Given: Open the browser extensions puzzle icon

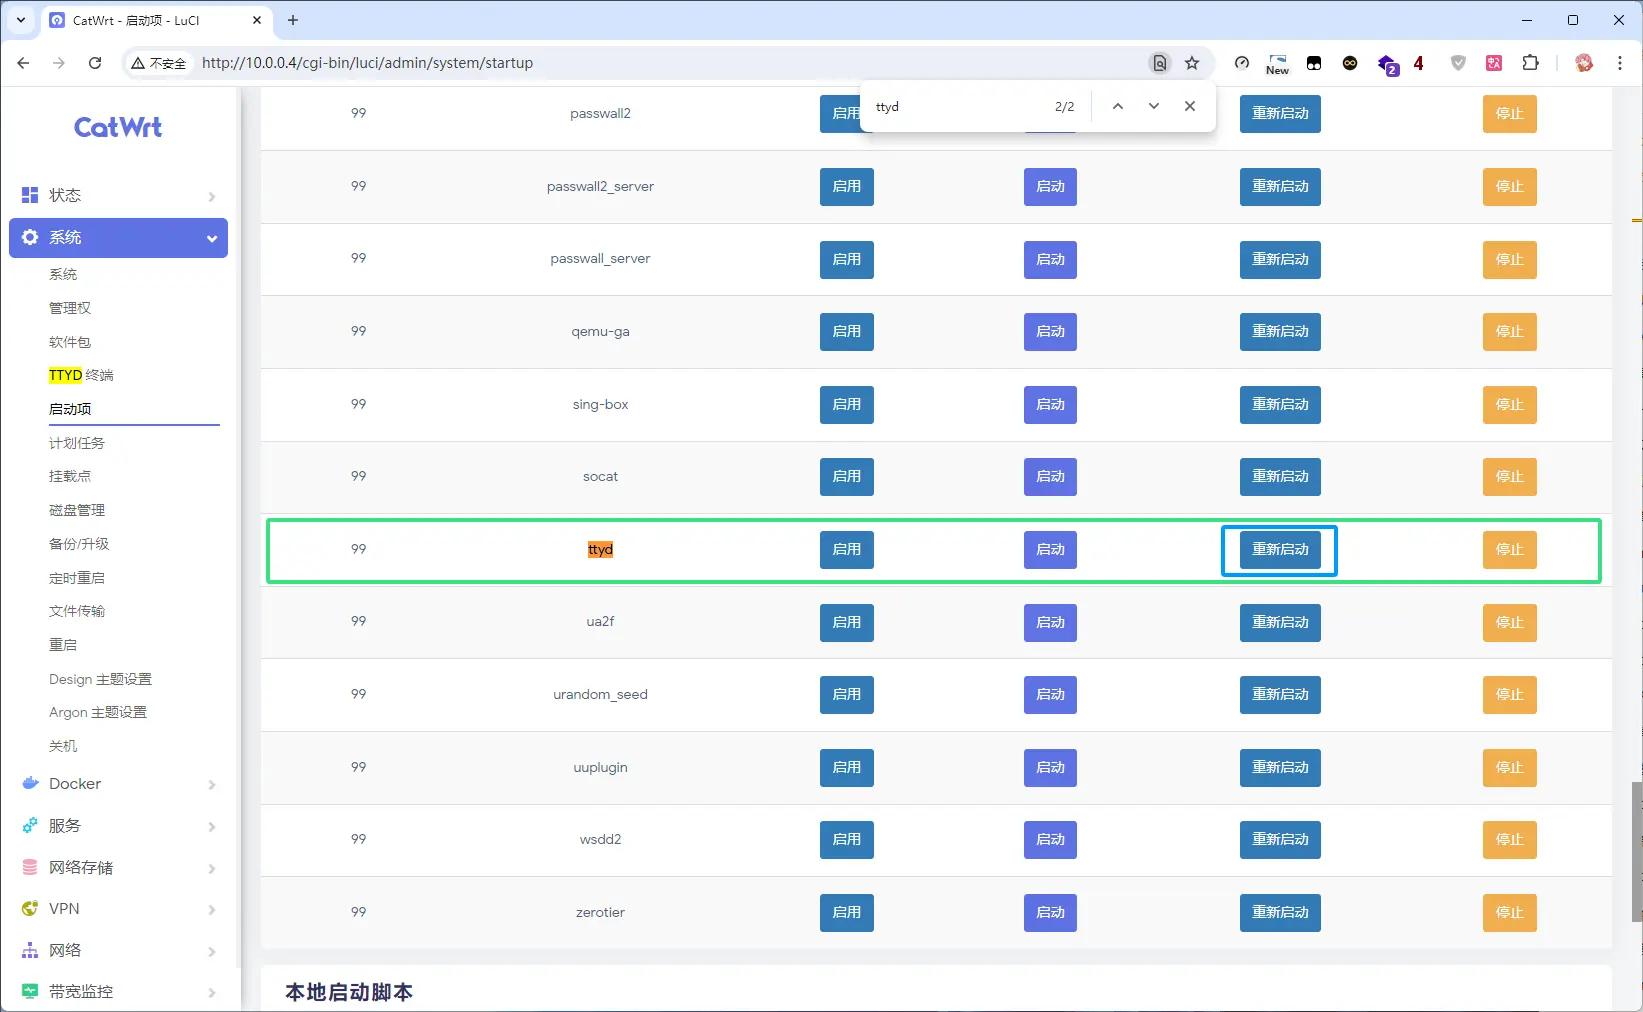Looking at the screenshot, I should tap(1530, 63).
